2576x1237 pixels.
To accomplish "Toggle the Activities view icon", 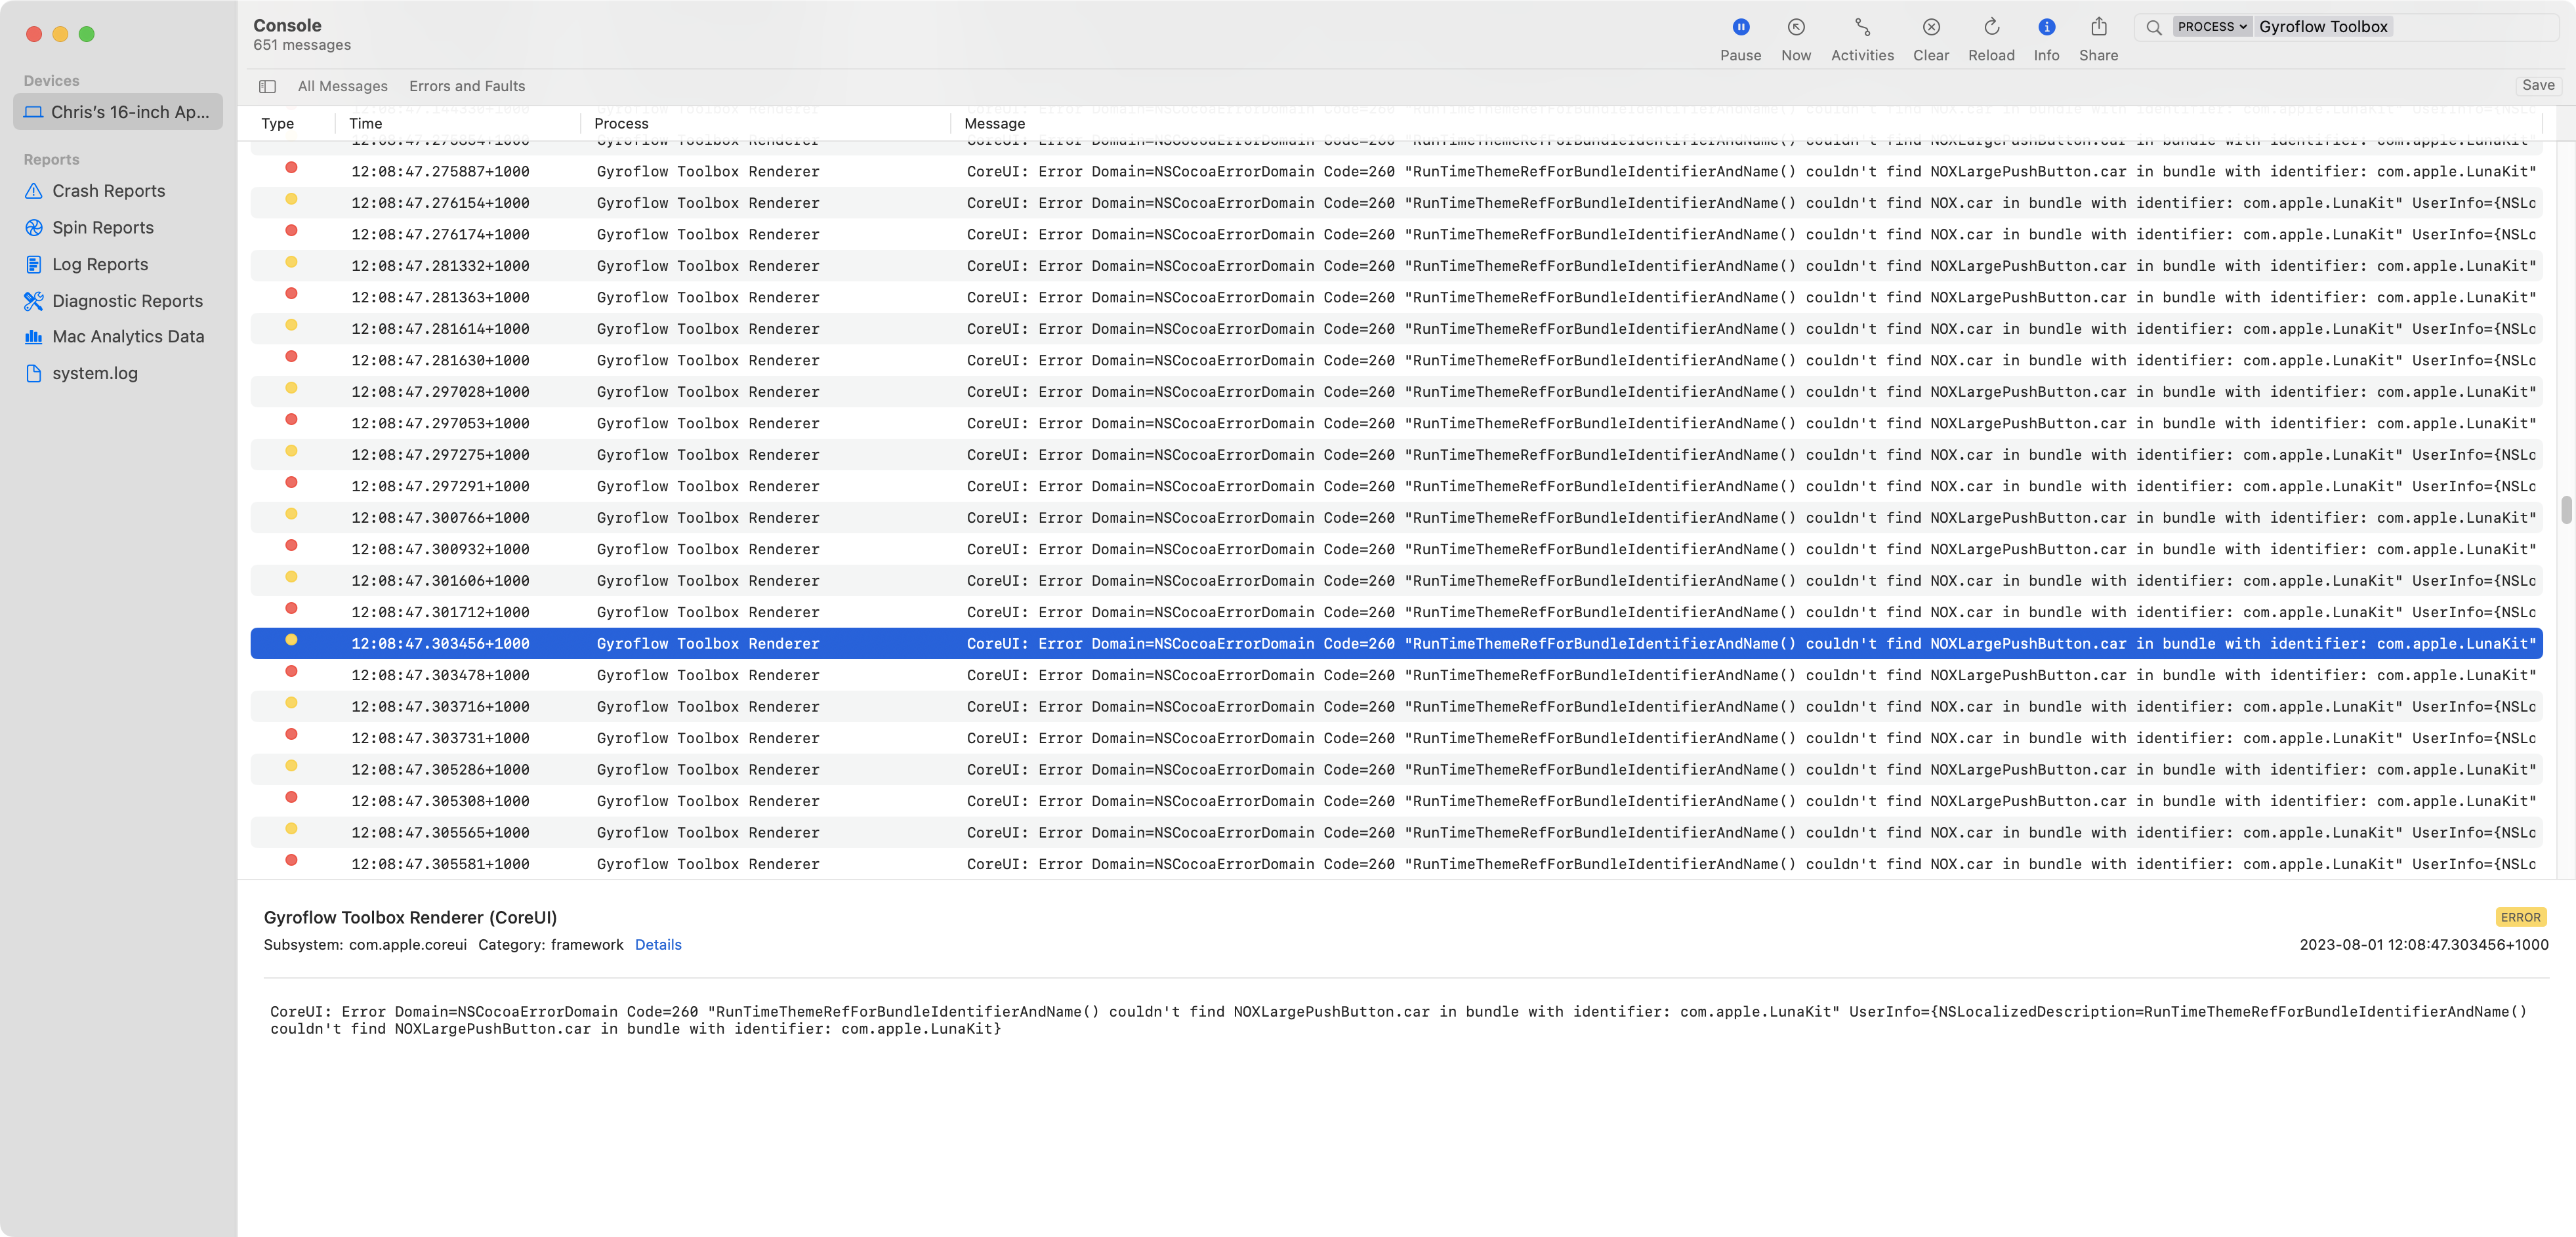I will coord(1862,28).
